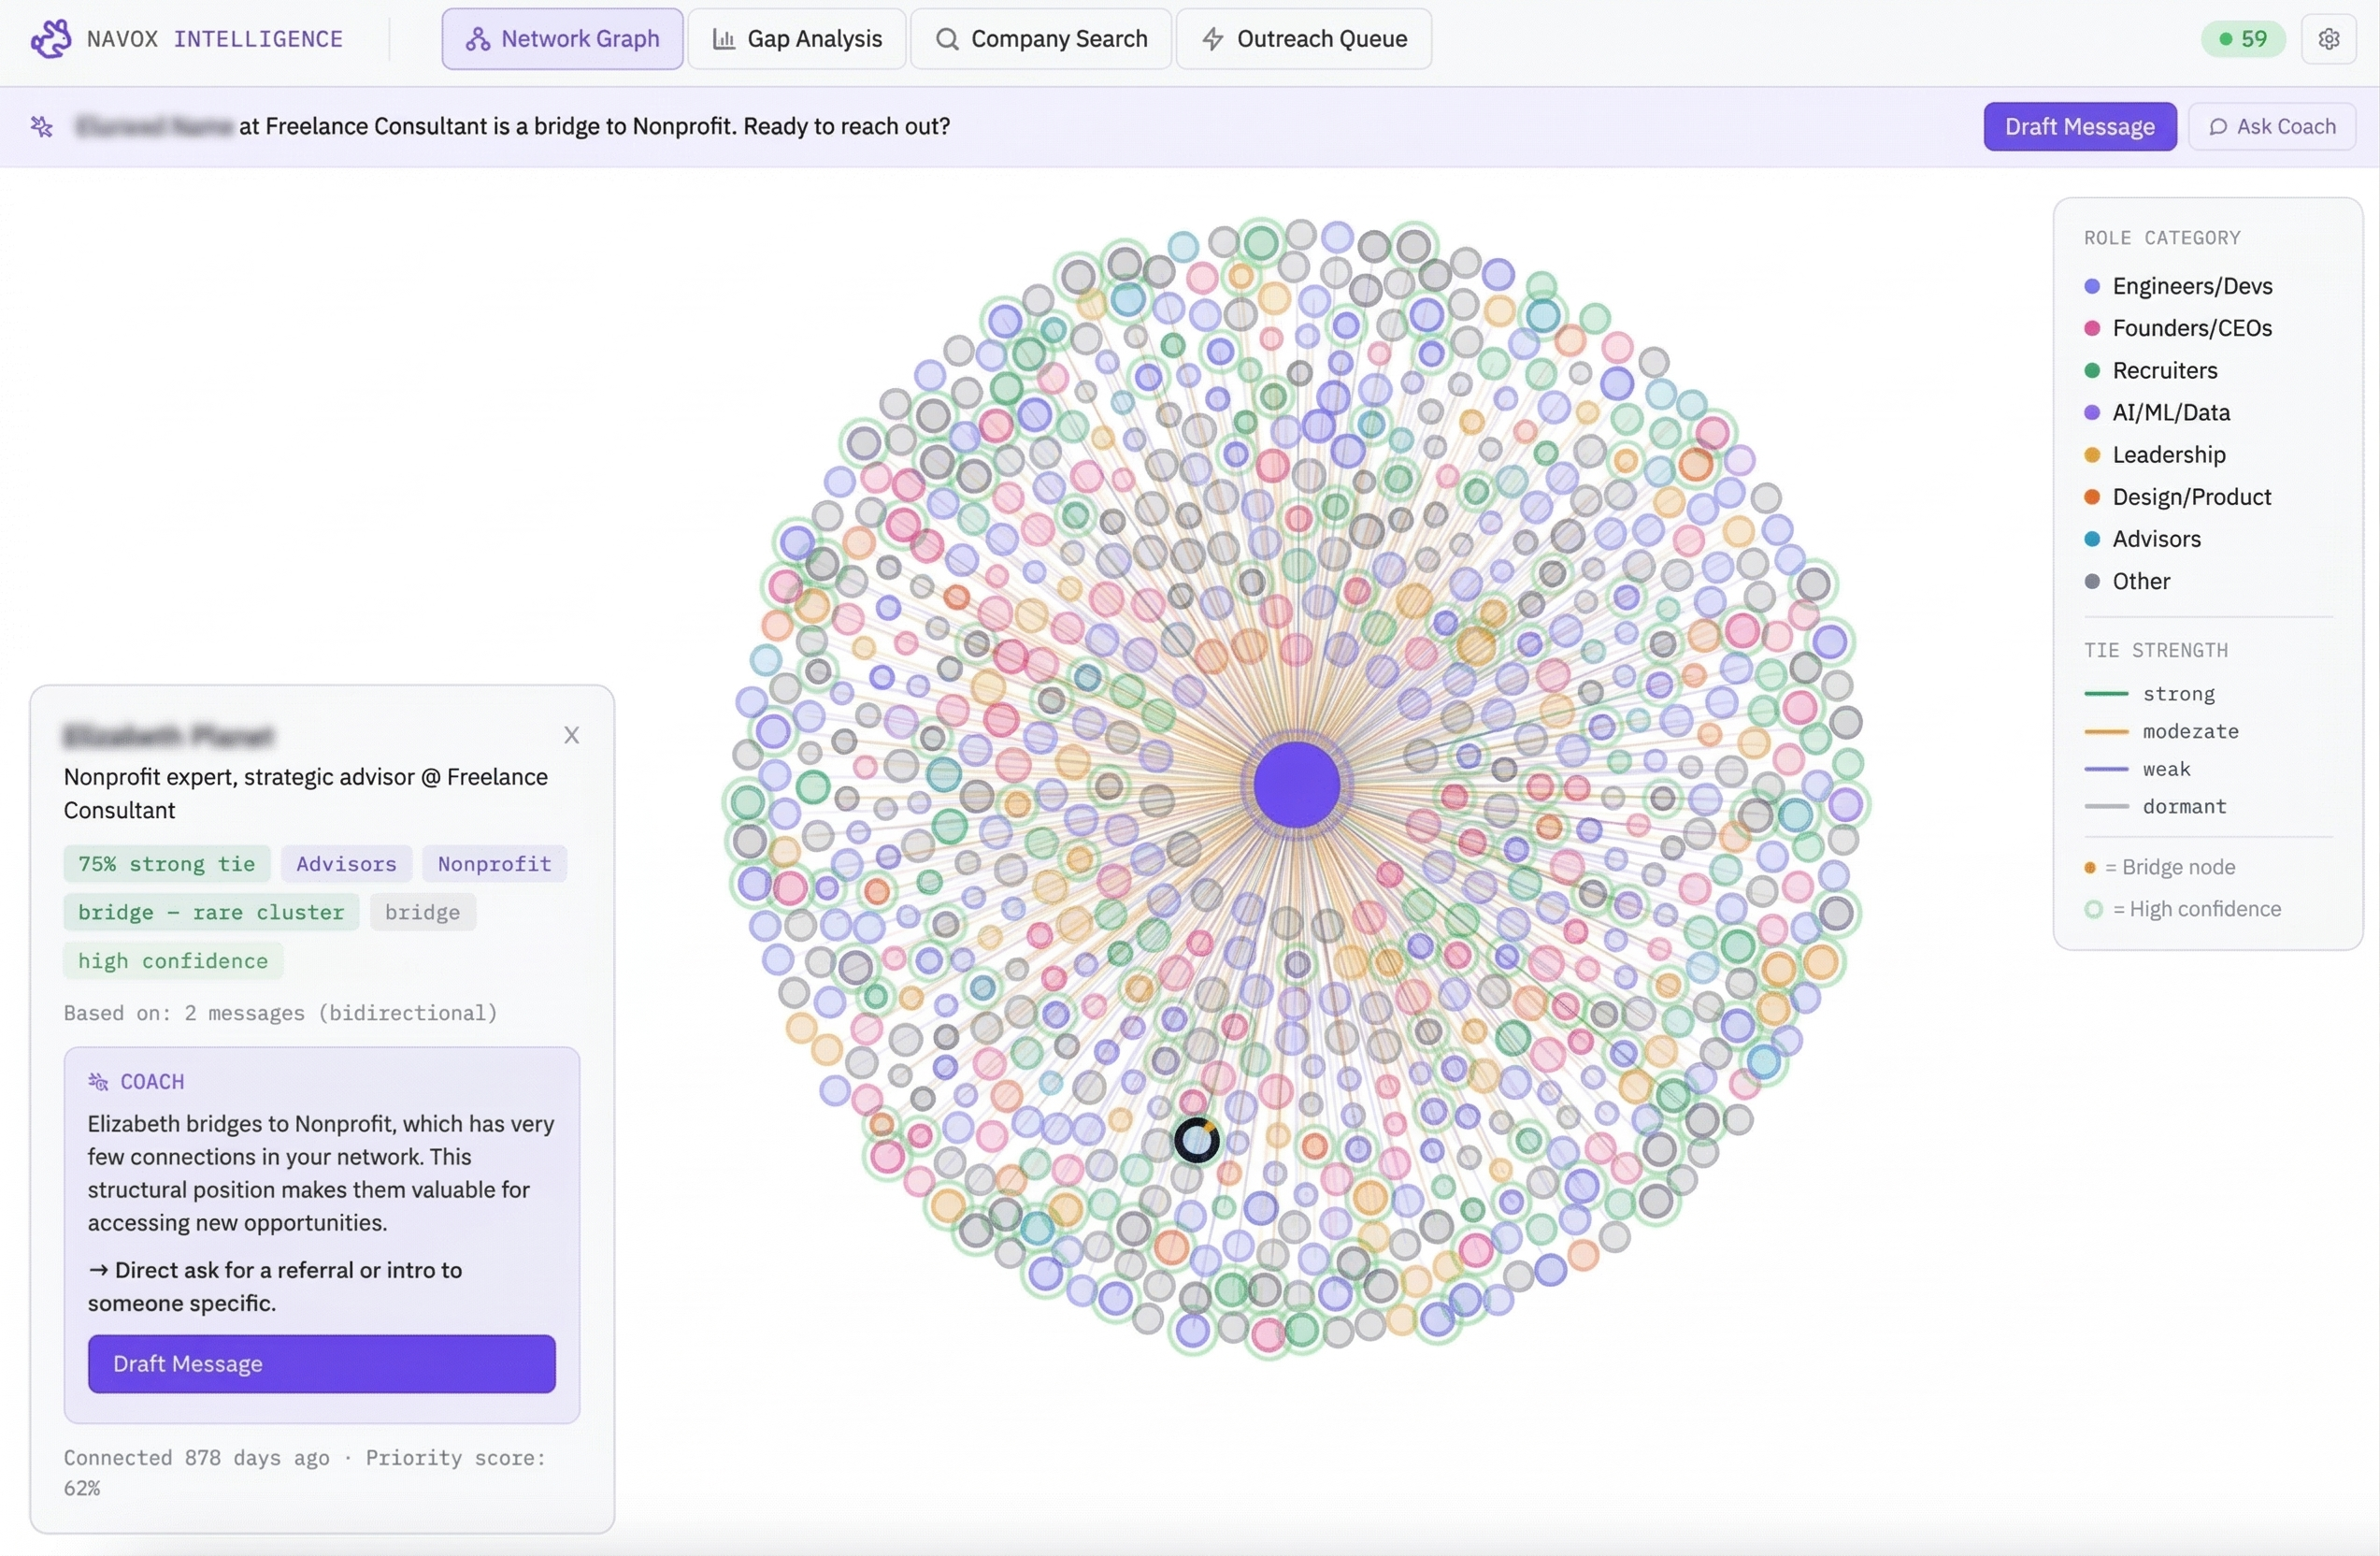The image size is (2380, 1556).
Task: Click the magnifier icon in Company Search
Action: pyautogui.click(x=946, y=39)
